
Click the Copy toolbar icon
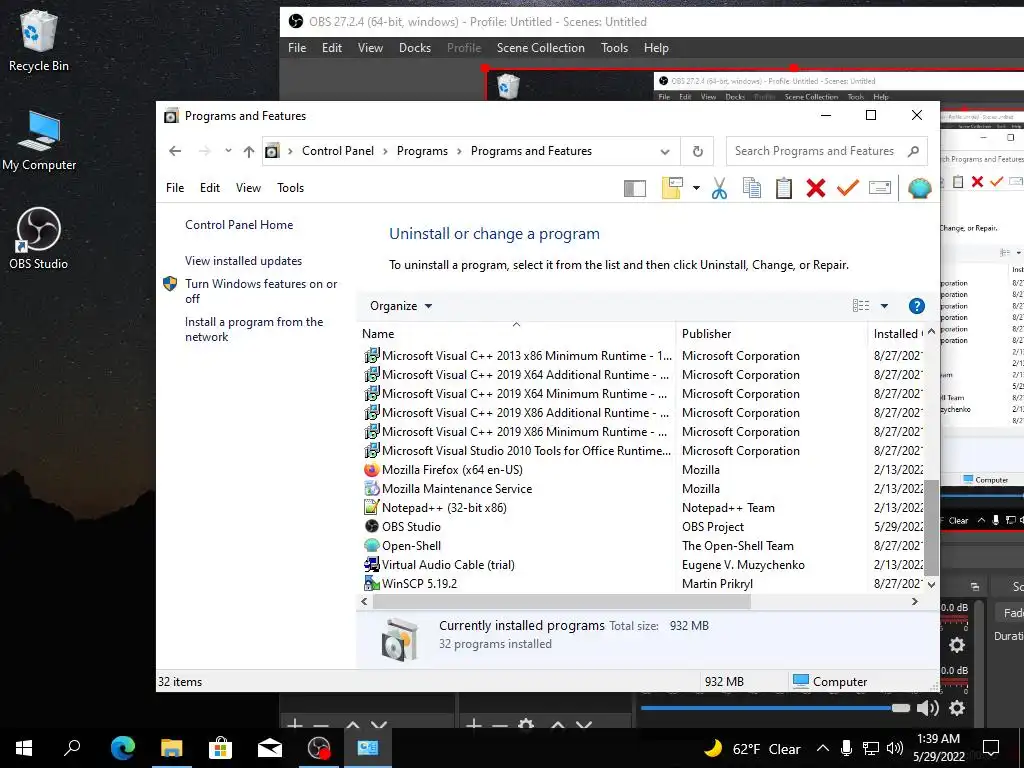[752, 188]
